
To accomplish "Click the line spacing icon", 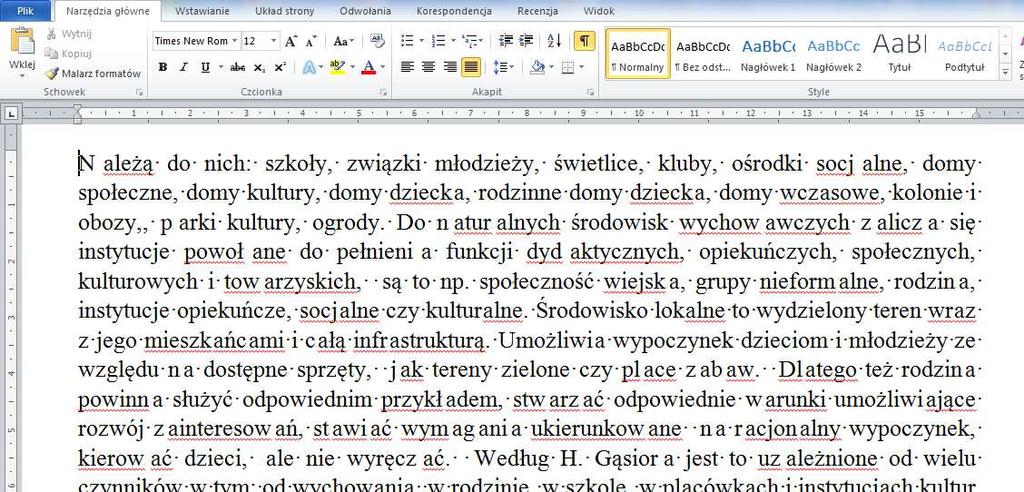I will (x=500, y=67).
